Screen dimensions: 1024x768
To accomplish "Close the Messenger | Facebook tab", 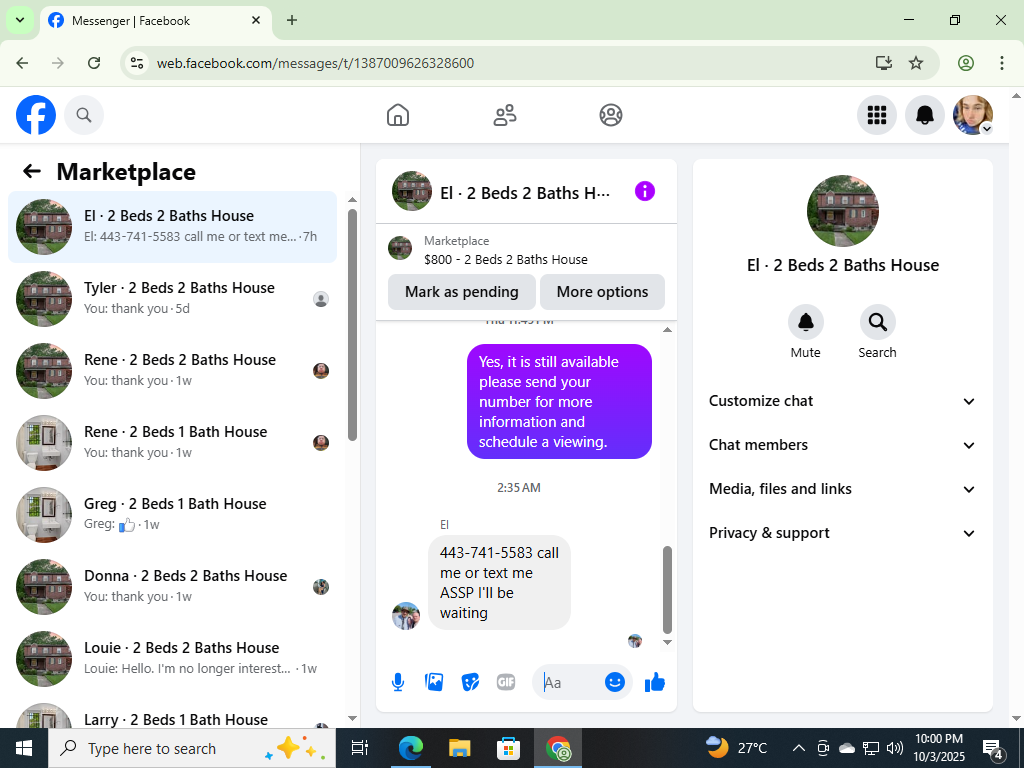I will 256,20.
